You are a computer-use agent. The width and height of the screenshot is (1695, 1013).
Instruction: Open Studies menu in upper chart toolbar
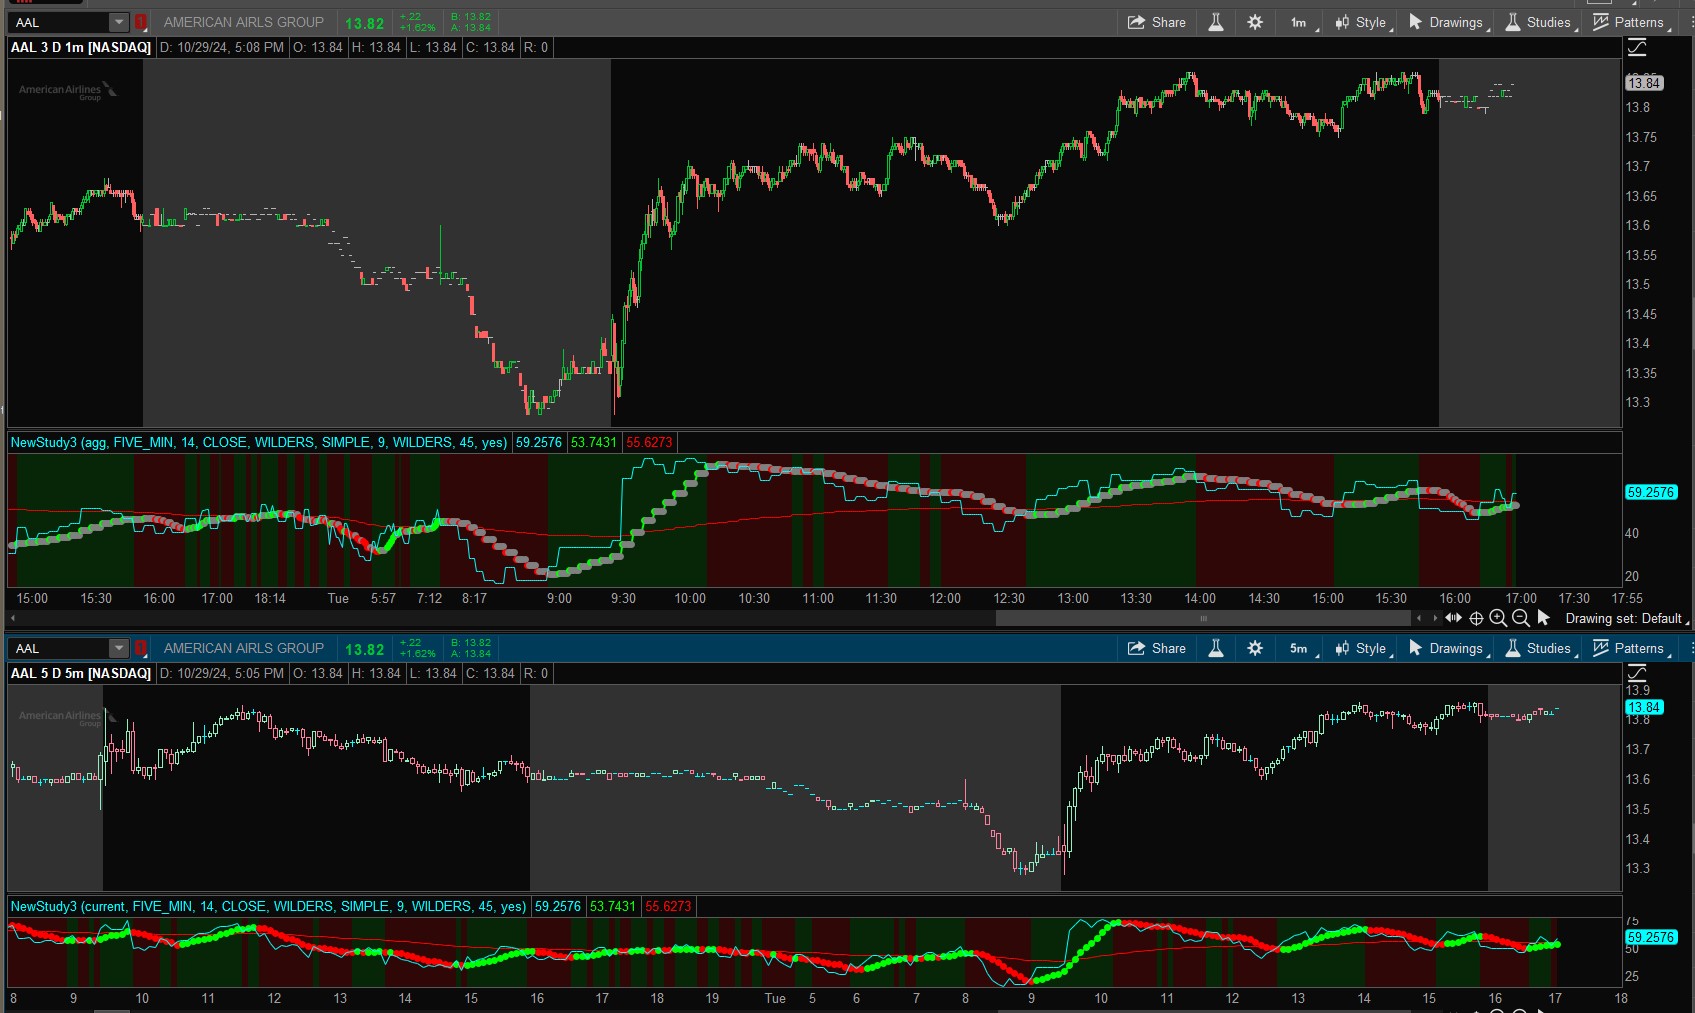click(1541, 22)
